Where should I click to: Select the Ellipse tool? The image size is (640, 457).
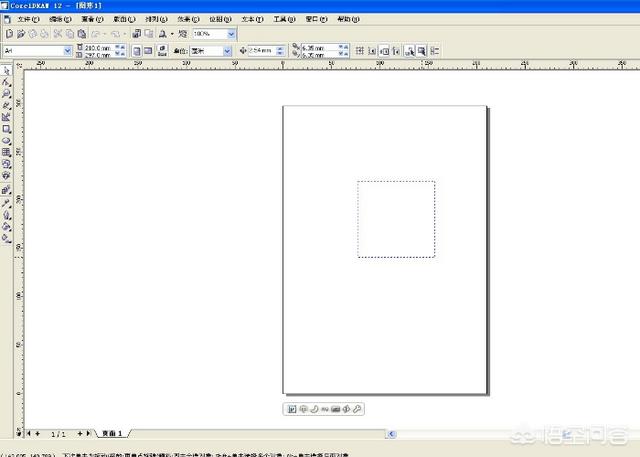tap(6, 141)
